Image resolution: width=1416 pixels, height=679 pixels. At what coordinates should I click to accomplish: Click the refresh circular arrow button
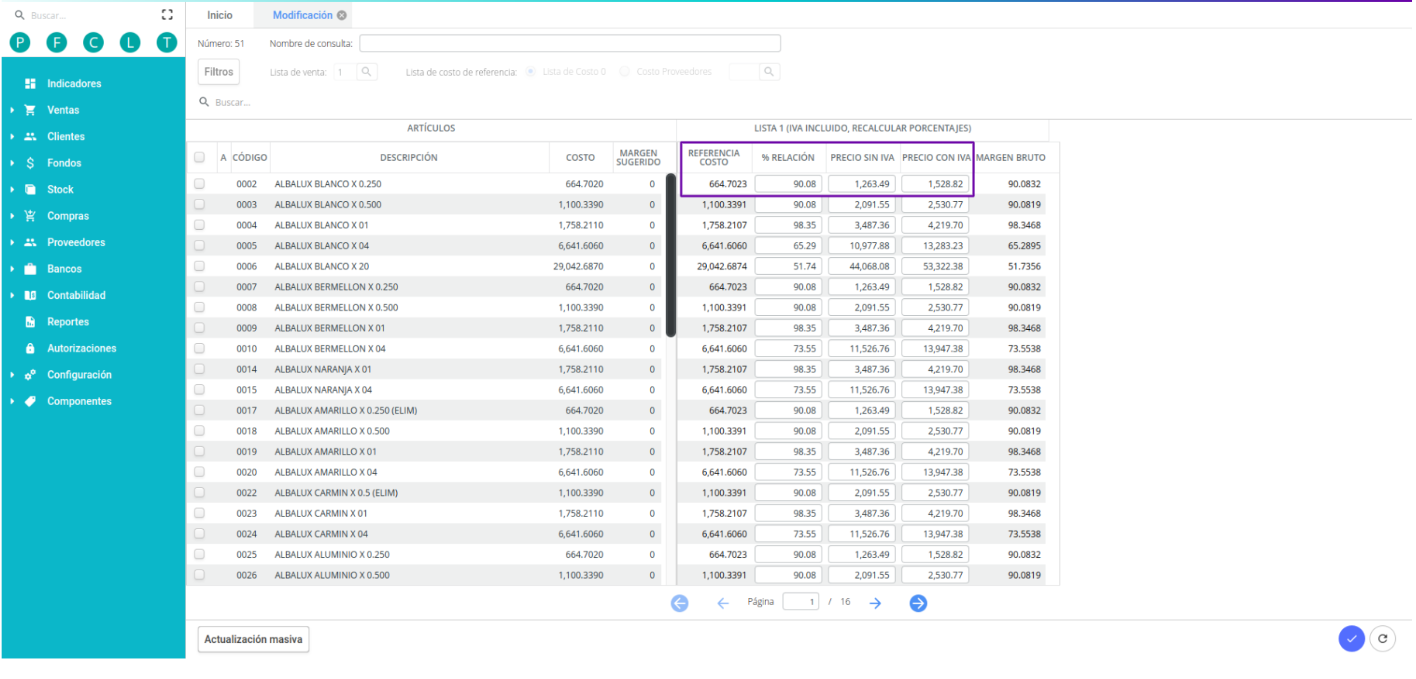[1383, 638]
